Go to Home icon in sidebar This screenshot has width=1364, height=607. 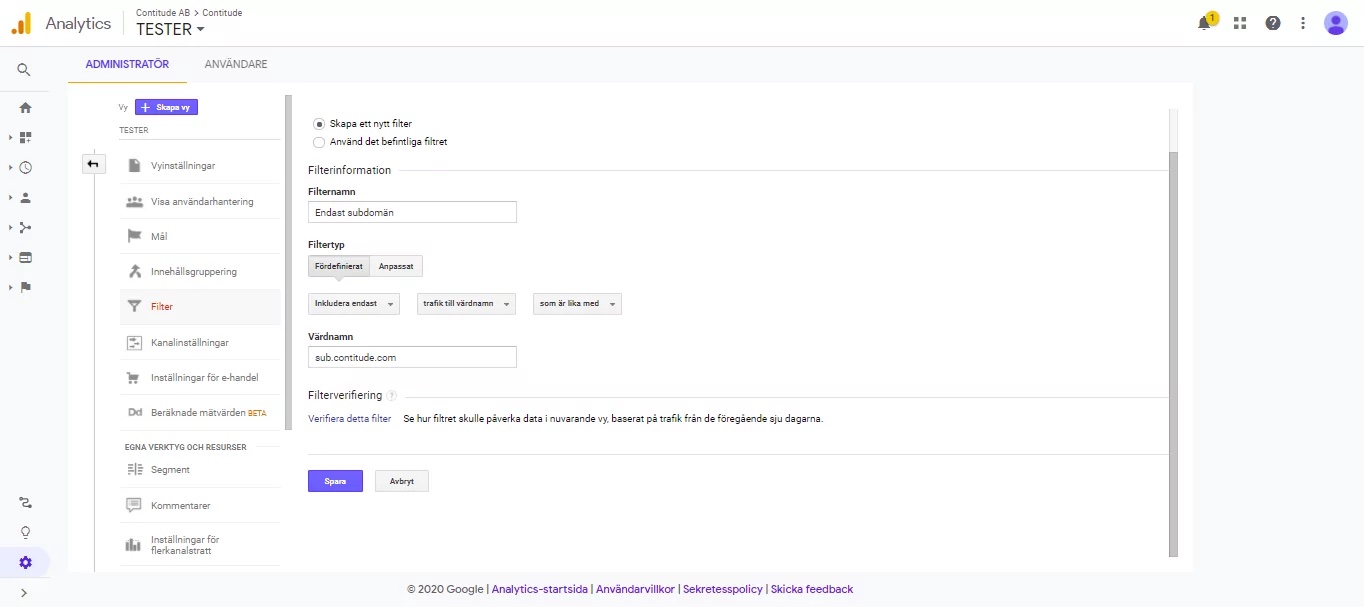point(25,107)
